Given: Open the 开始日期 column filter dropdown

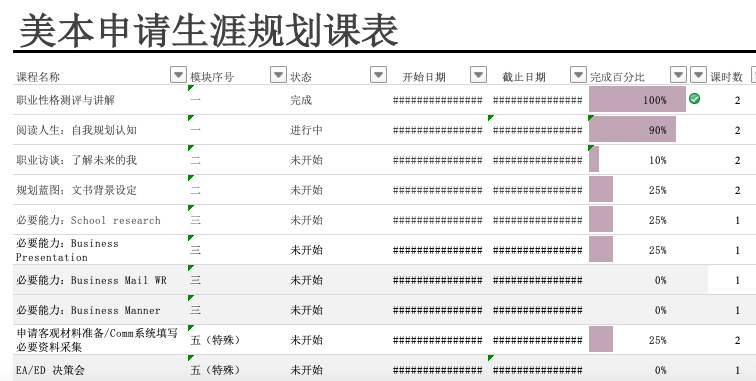Looking at the screenshot, I should (x=478, y=75).
